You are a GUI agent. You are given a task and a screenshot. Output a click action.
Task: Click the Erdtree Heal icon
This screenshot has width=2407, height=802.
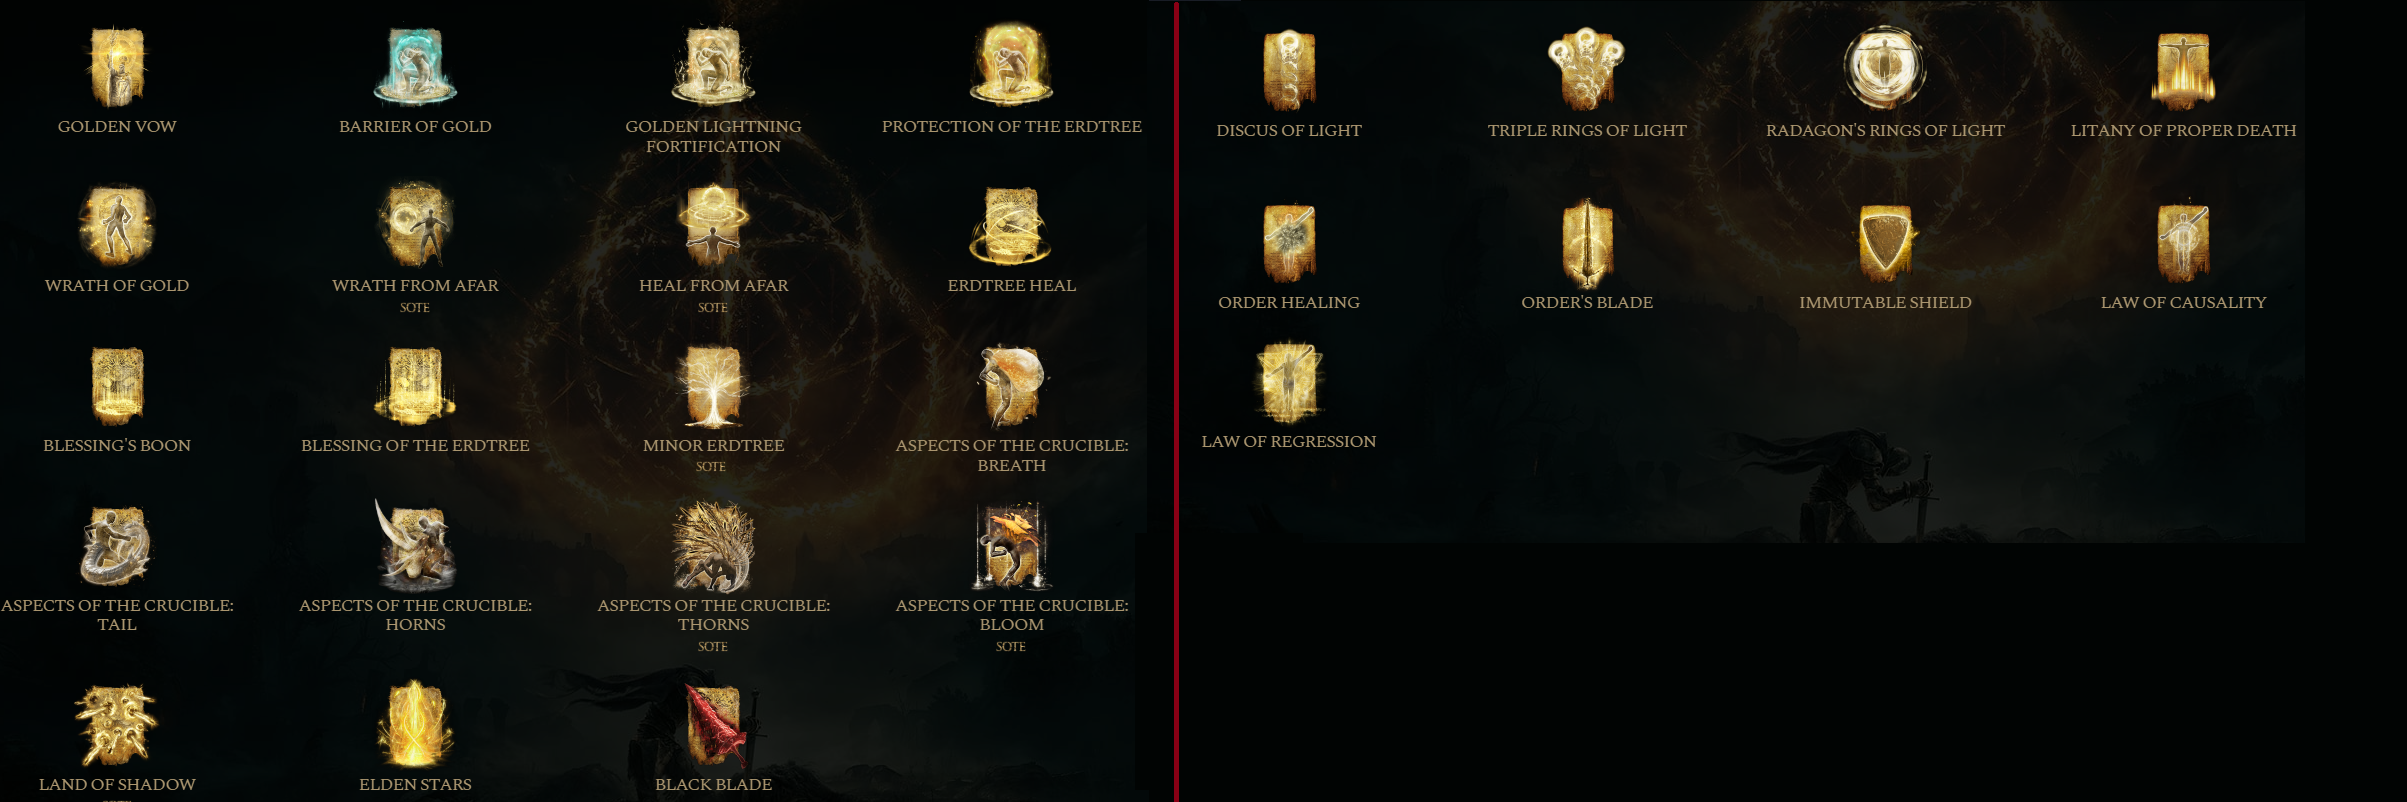coord(1011,225)
